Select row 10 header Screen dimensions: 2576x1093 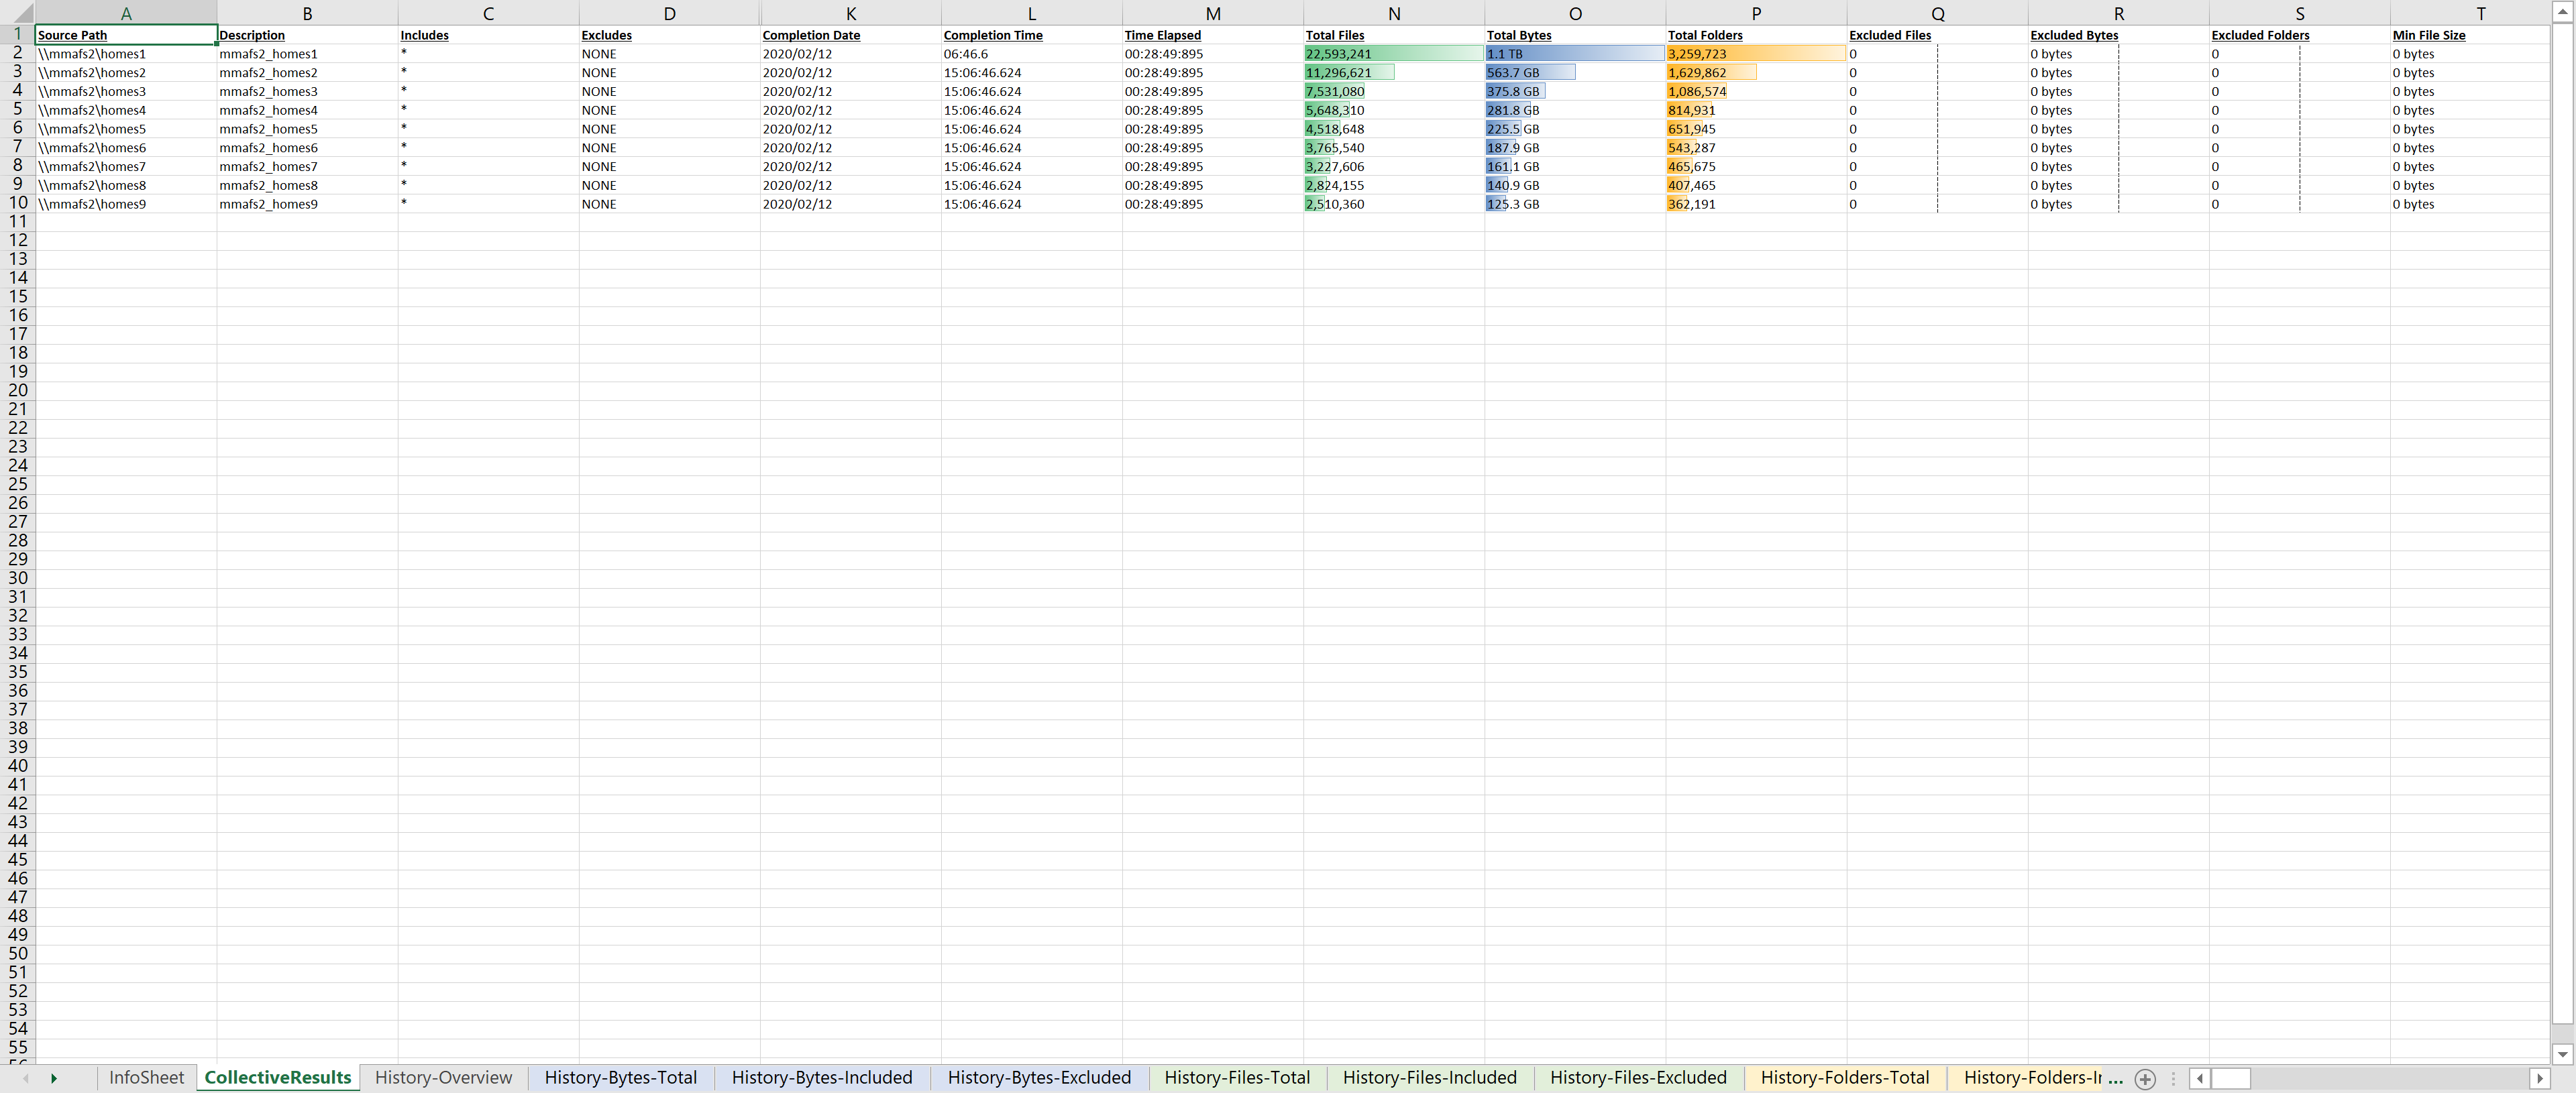point(17,203)
